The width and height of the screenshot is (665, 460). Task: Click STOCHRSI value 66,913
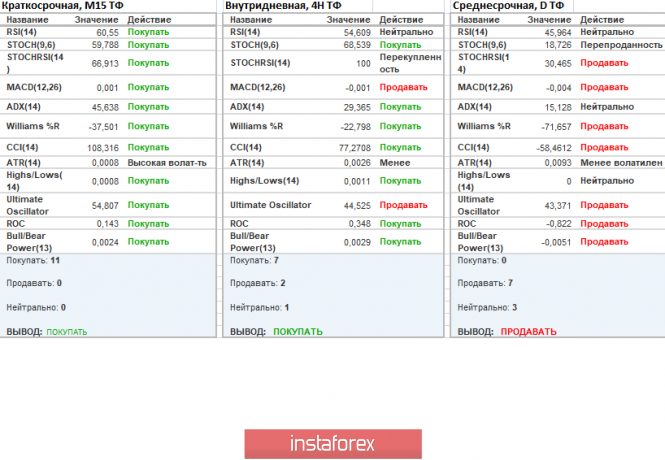pos(105,63)
